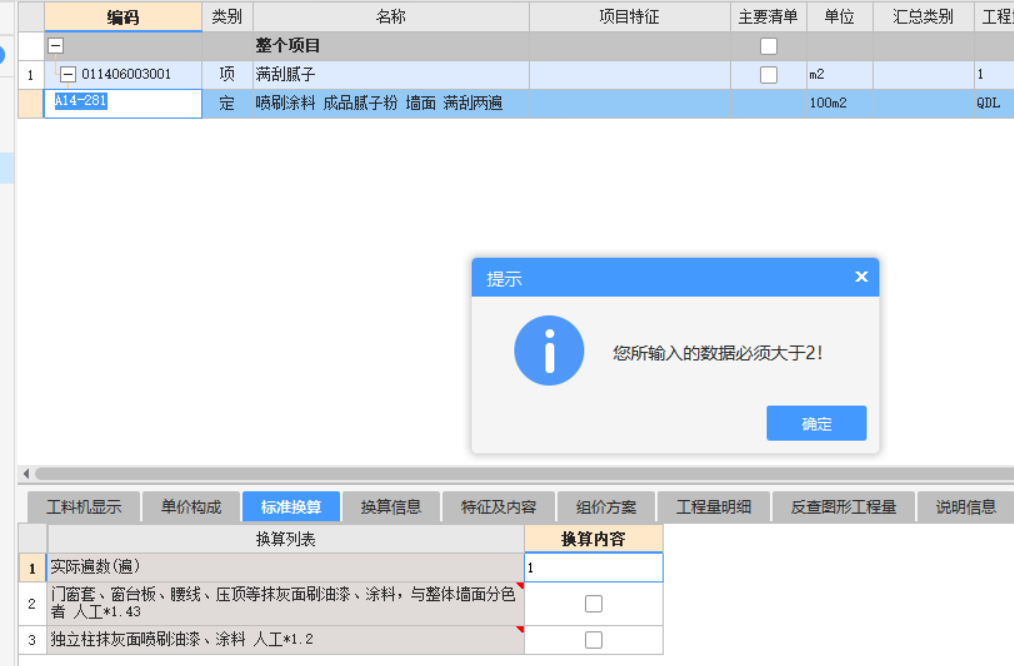Toggle 主要清单 checkbox for 满刮腻子 row
The image size is (1014, 666).
click(768, 74)
